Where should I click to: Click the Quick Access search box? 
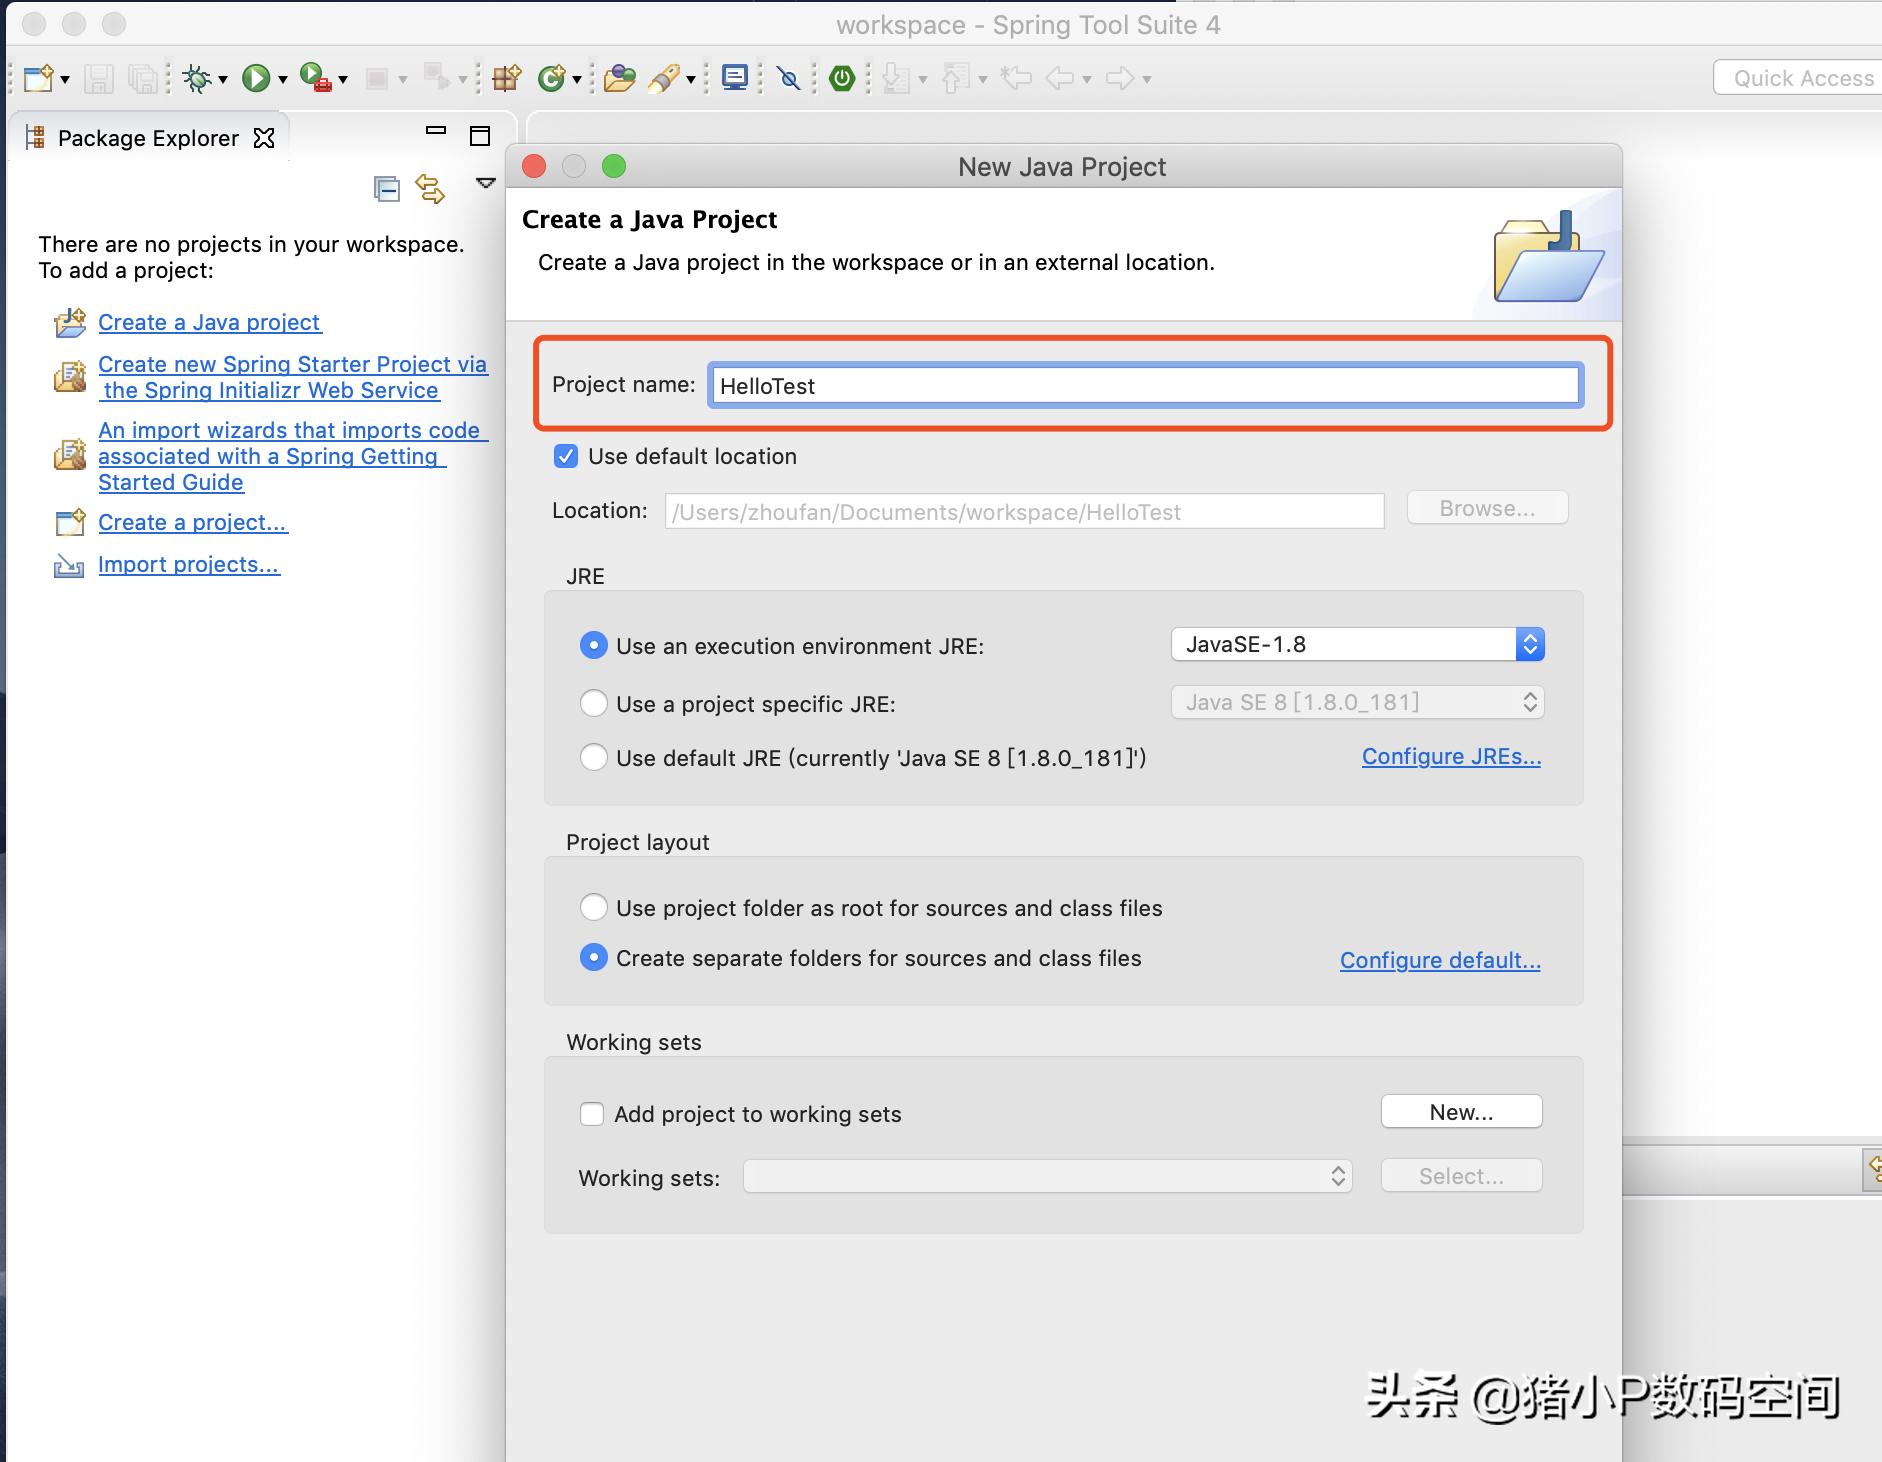1800,78
